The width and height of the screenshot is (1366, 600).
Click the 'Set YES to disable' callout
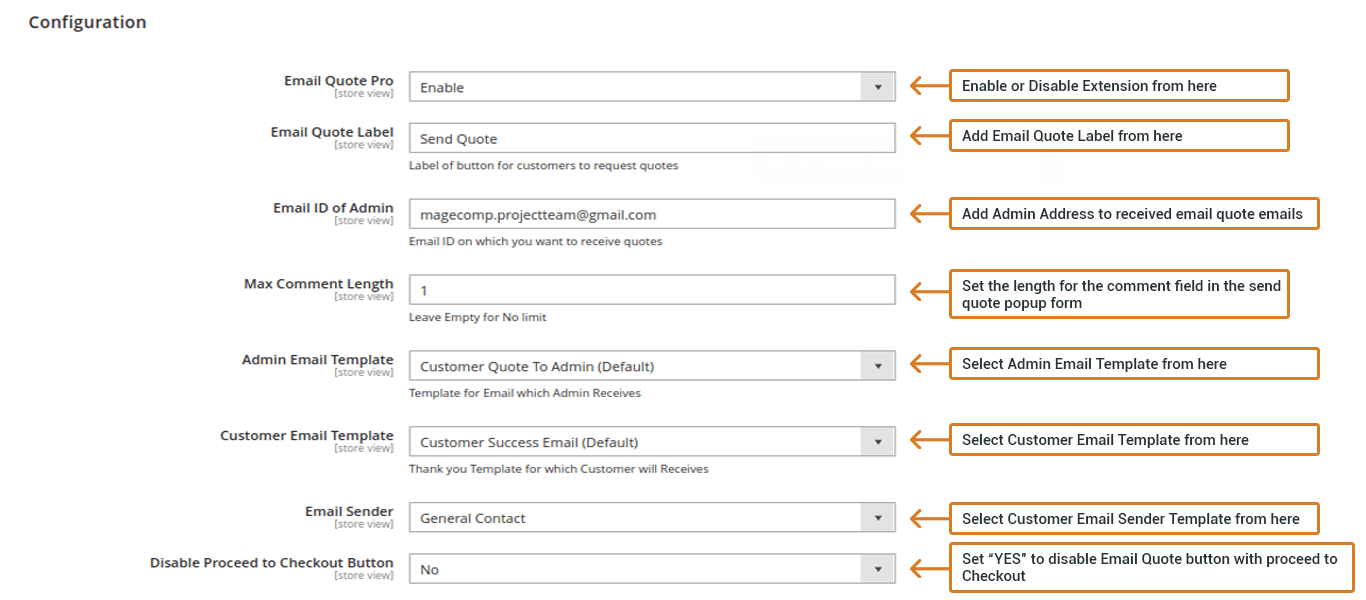coord(1150,567)
